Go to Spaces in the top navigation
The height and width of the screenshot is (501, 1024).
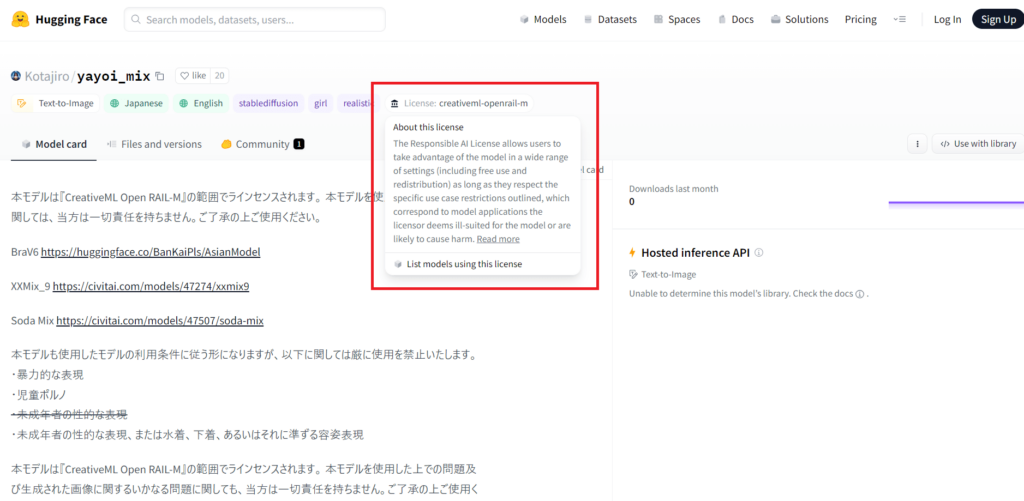pyautogui.click(x=677, y=20)
